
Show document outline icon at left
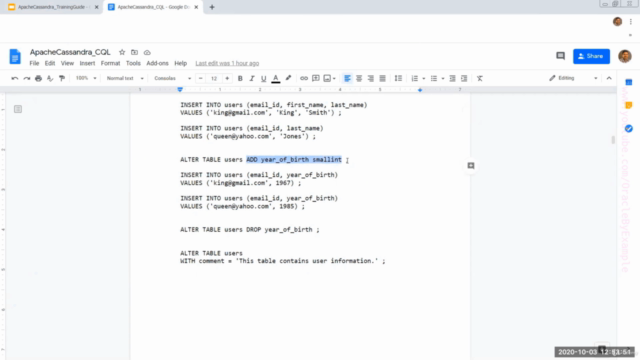[x=18, y=109]
